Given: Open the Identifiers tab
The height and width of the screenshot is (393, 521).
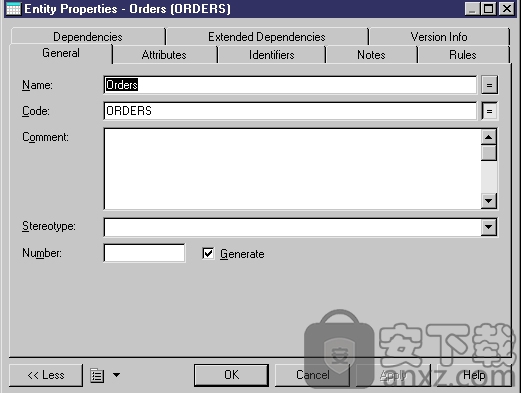Looking at the screenshot, I should click(271, 55).
